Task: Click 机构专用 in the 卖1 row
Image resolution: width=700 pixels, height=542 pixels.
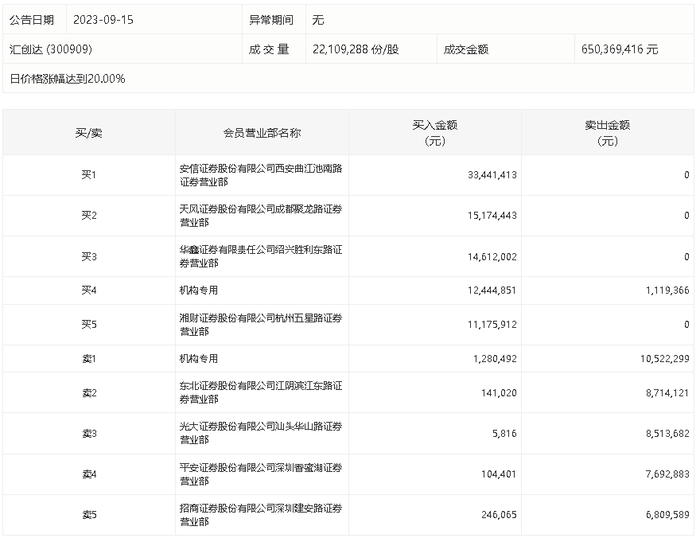Action: 199,359
